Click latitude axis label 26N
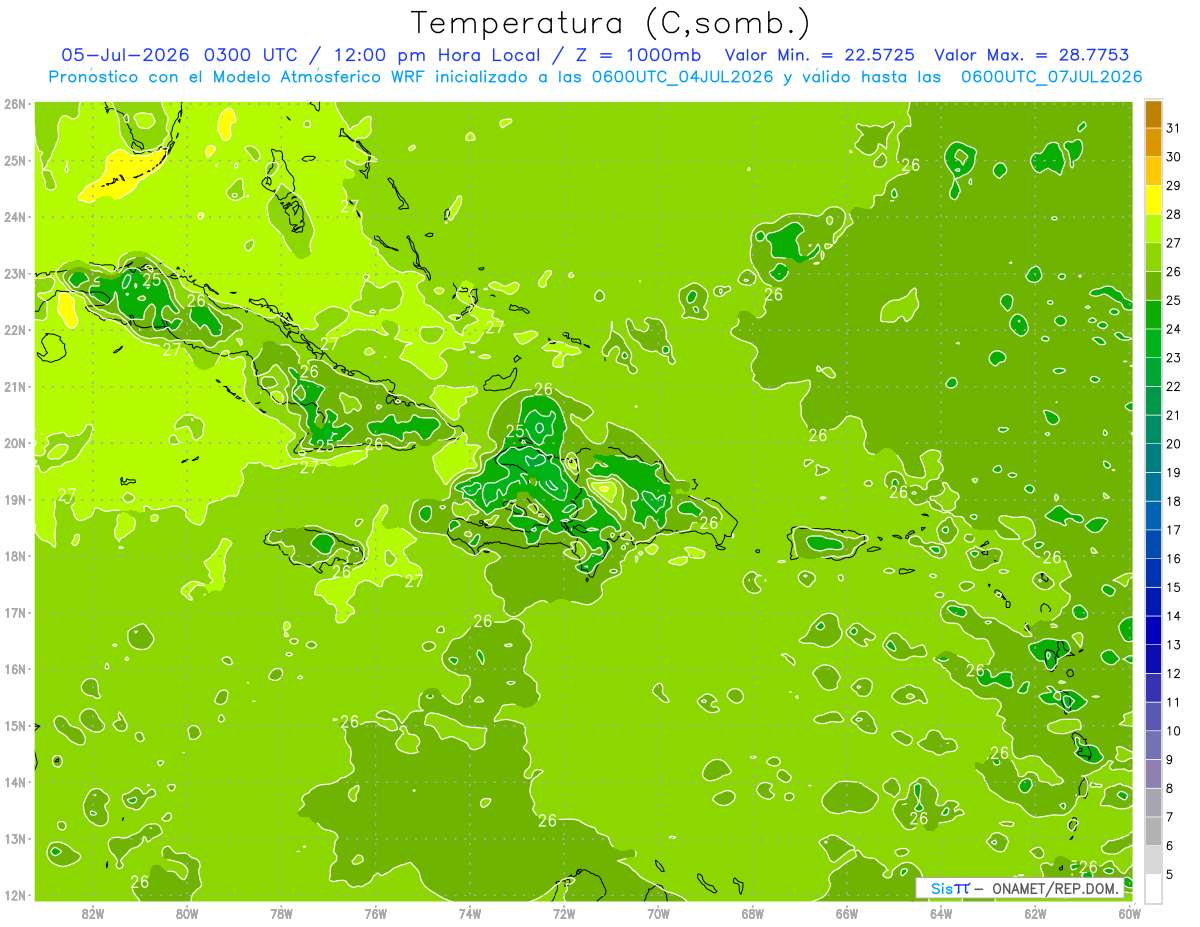1200x927 pixels. pyautogui.click(x=15, y=104)
